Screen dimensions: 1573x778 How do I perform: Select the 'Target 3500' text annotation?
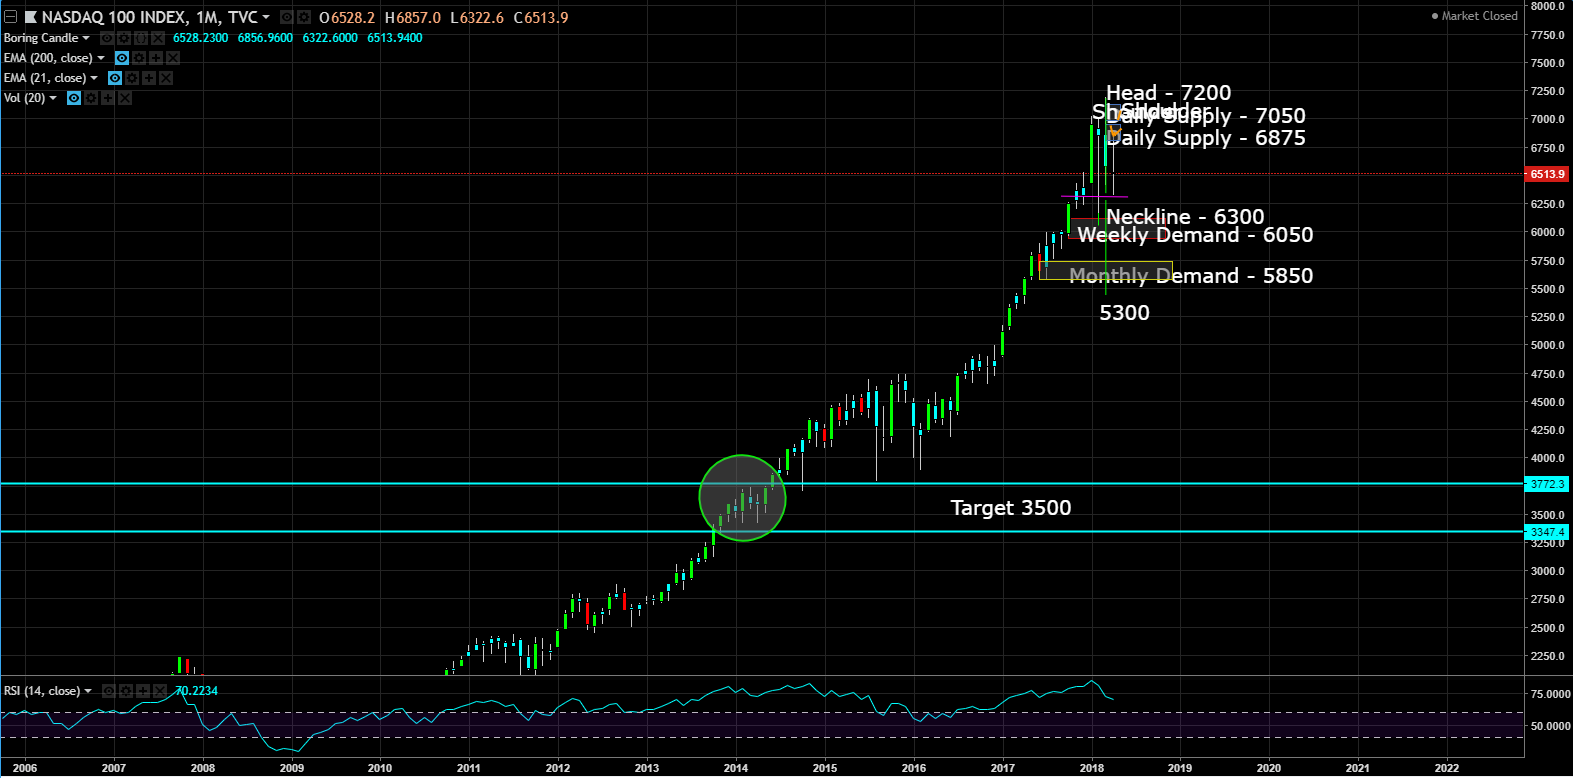point(1010,508)
